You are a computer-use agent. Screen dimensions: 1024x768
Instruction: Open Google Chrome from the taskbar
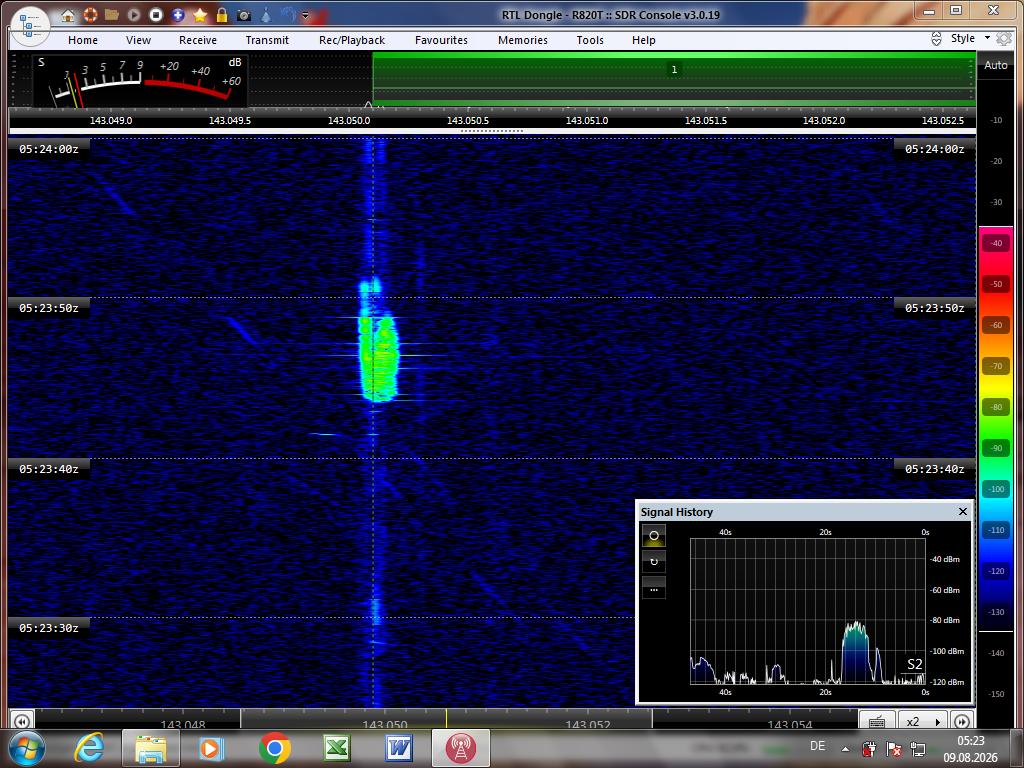pos(275,748)
